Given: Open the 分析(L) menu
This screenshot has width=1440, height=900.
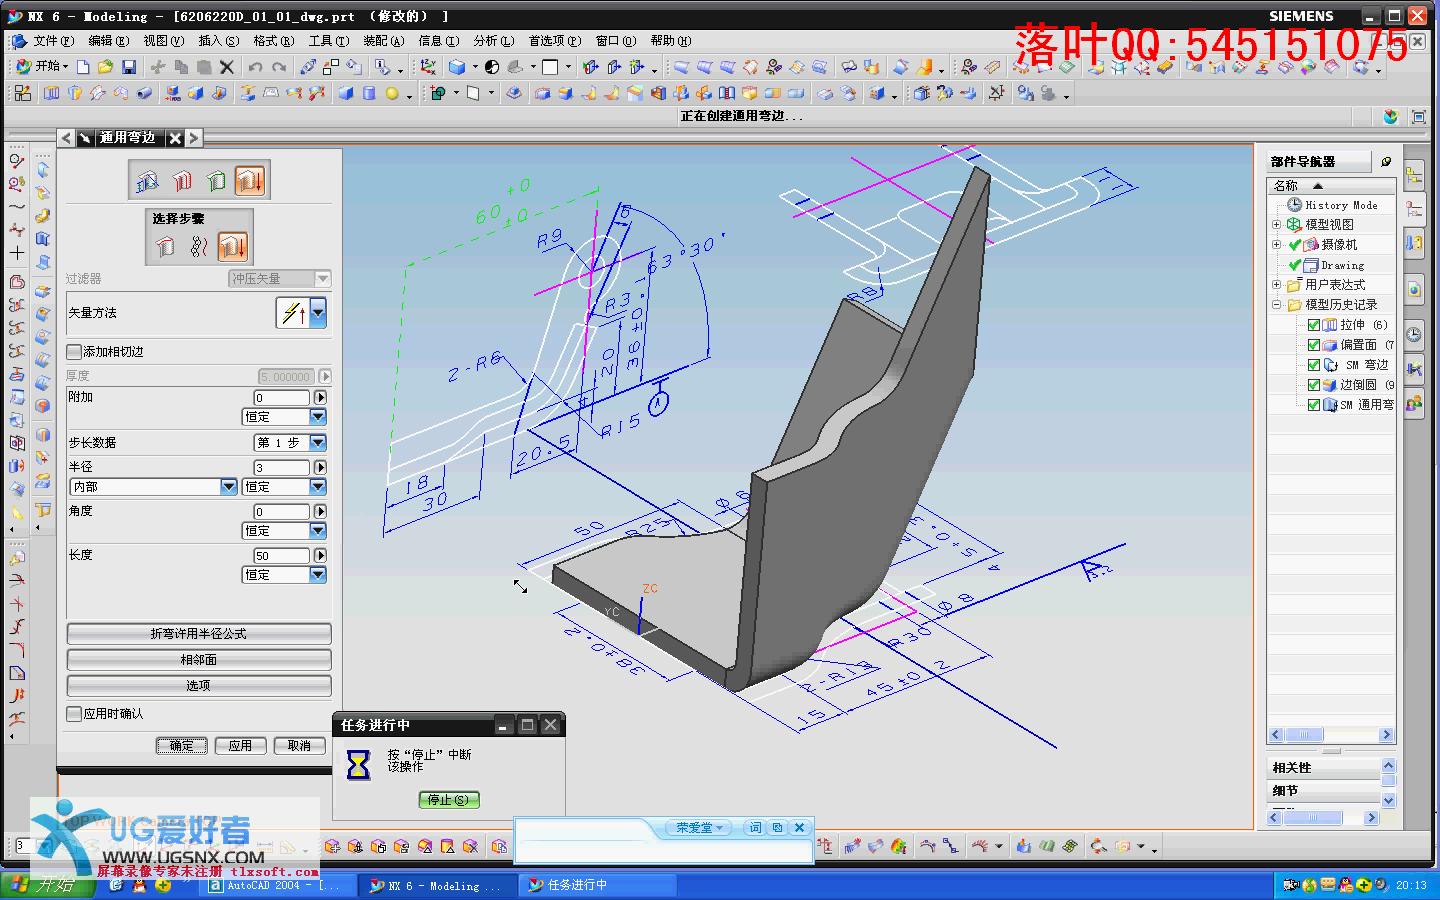Looking at the screenshot, I should coord(493,41).
